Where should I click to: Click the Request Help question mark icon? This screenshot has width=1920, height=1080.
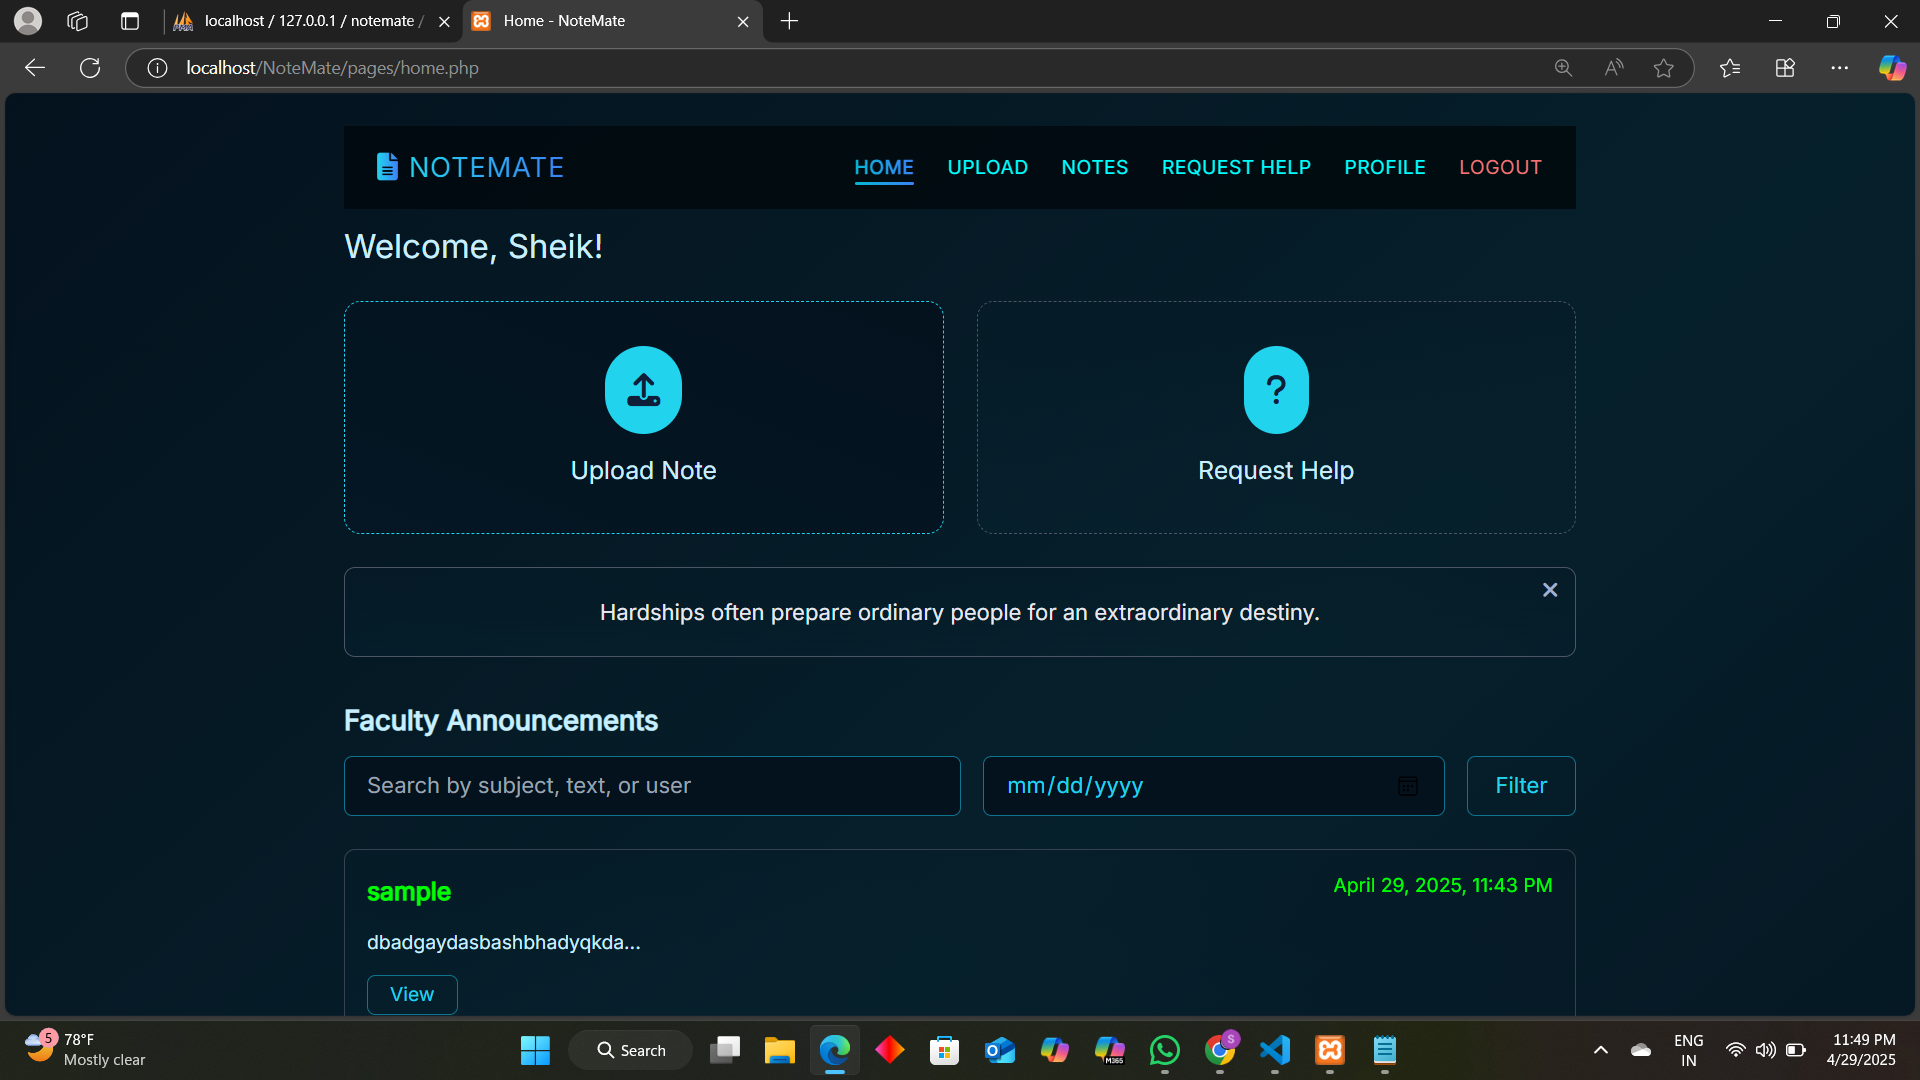pos(1275,390)
